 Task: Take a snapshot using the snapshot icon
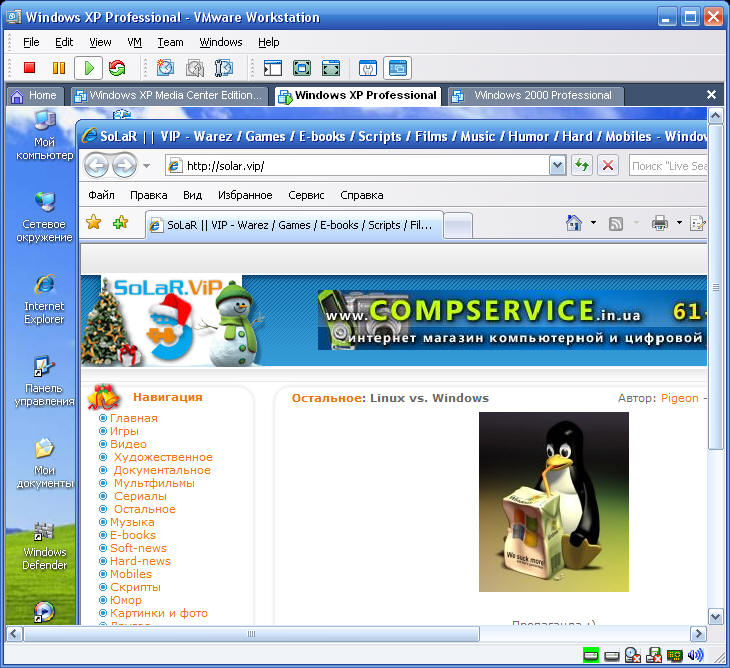coord(166,68)
